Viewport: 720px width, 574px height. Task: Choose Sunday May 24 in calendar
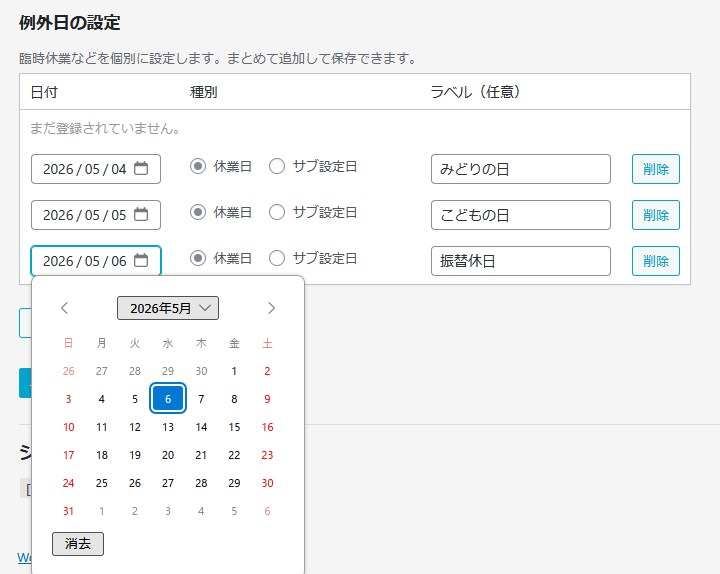point(68,483)
